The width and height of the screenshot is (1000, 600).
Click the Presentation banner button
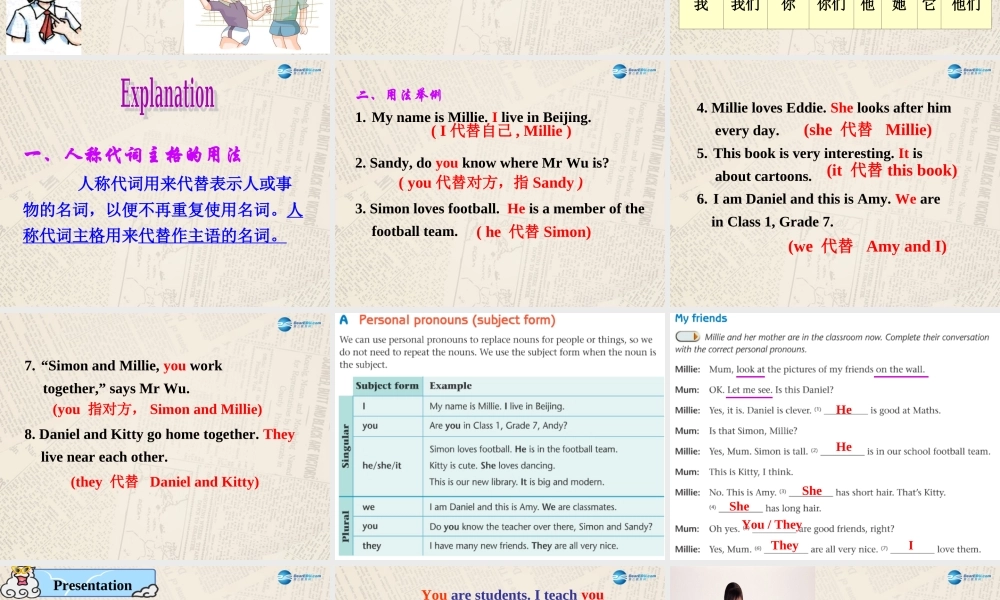click(93, 585)
